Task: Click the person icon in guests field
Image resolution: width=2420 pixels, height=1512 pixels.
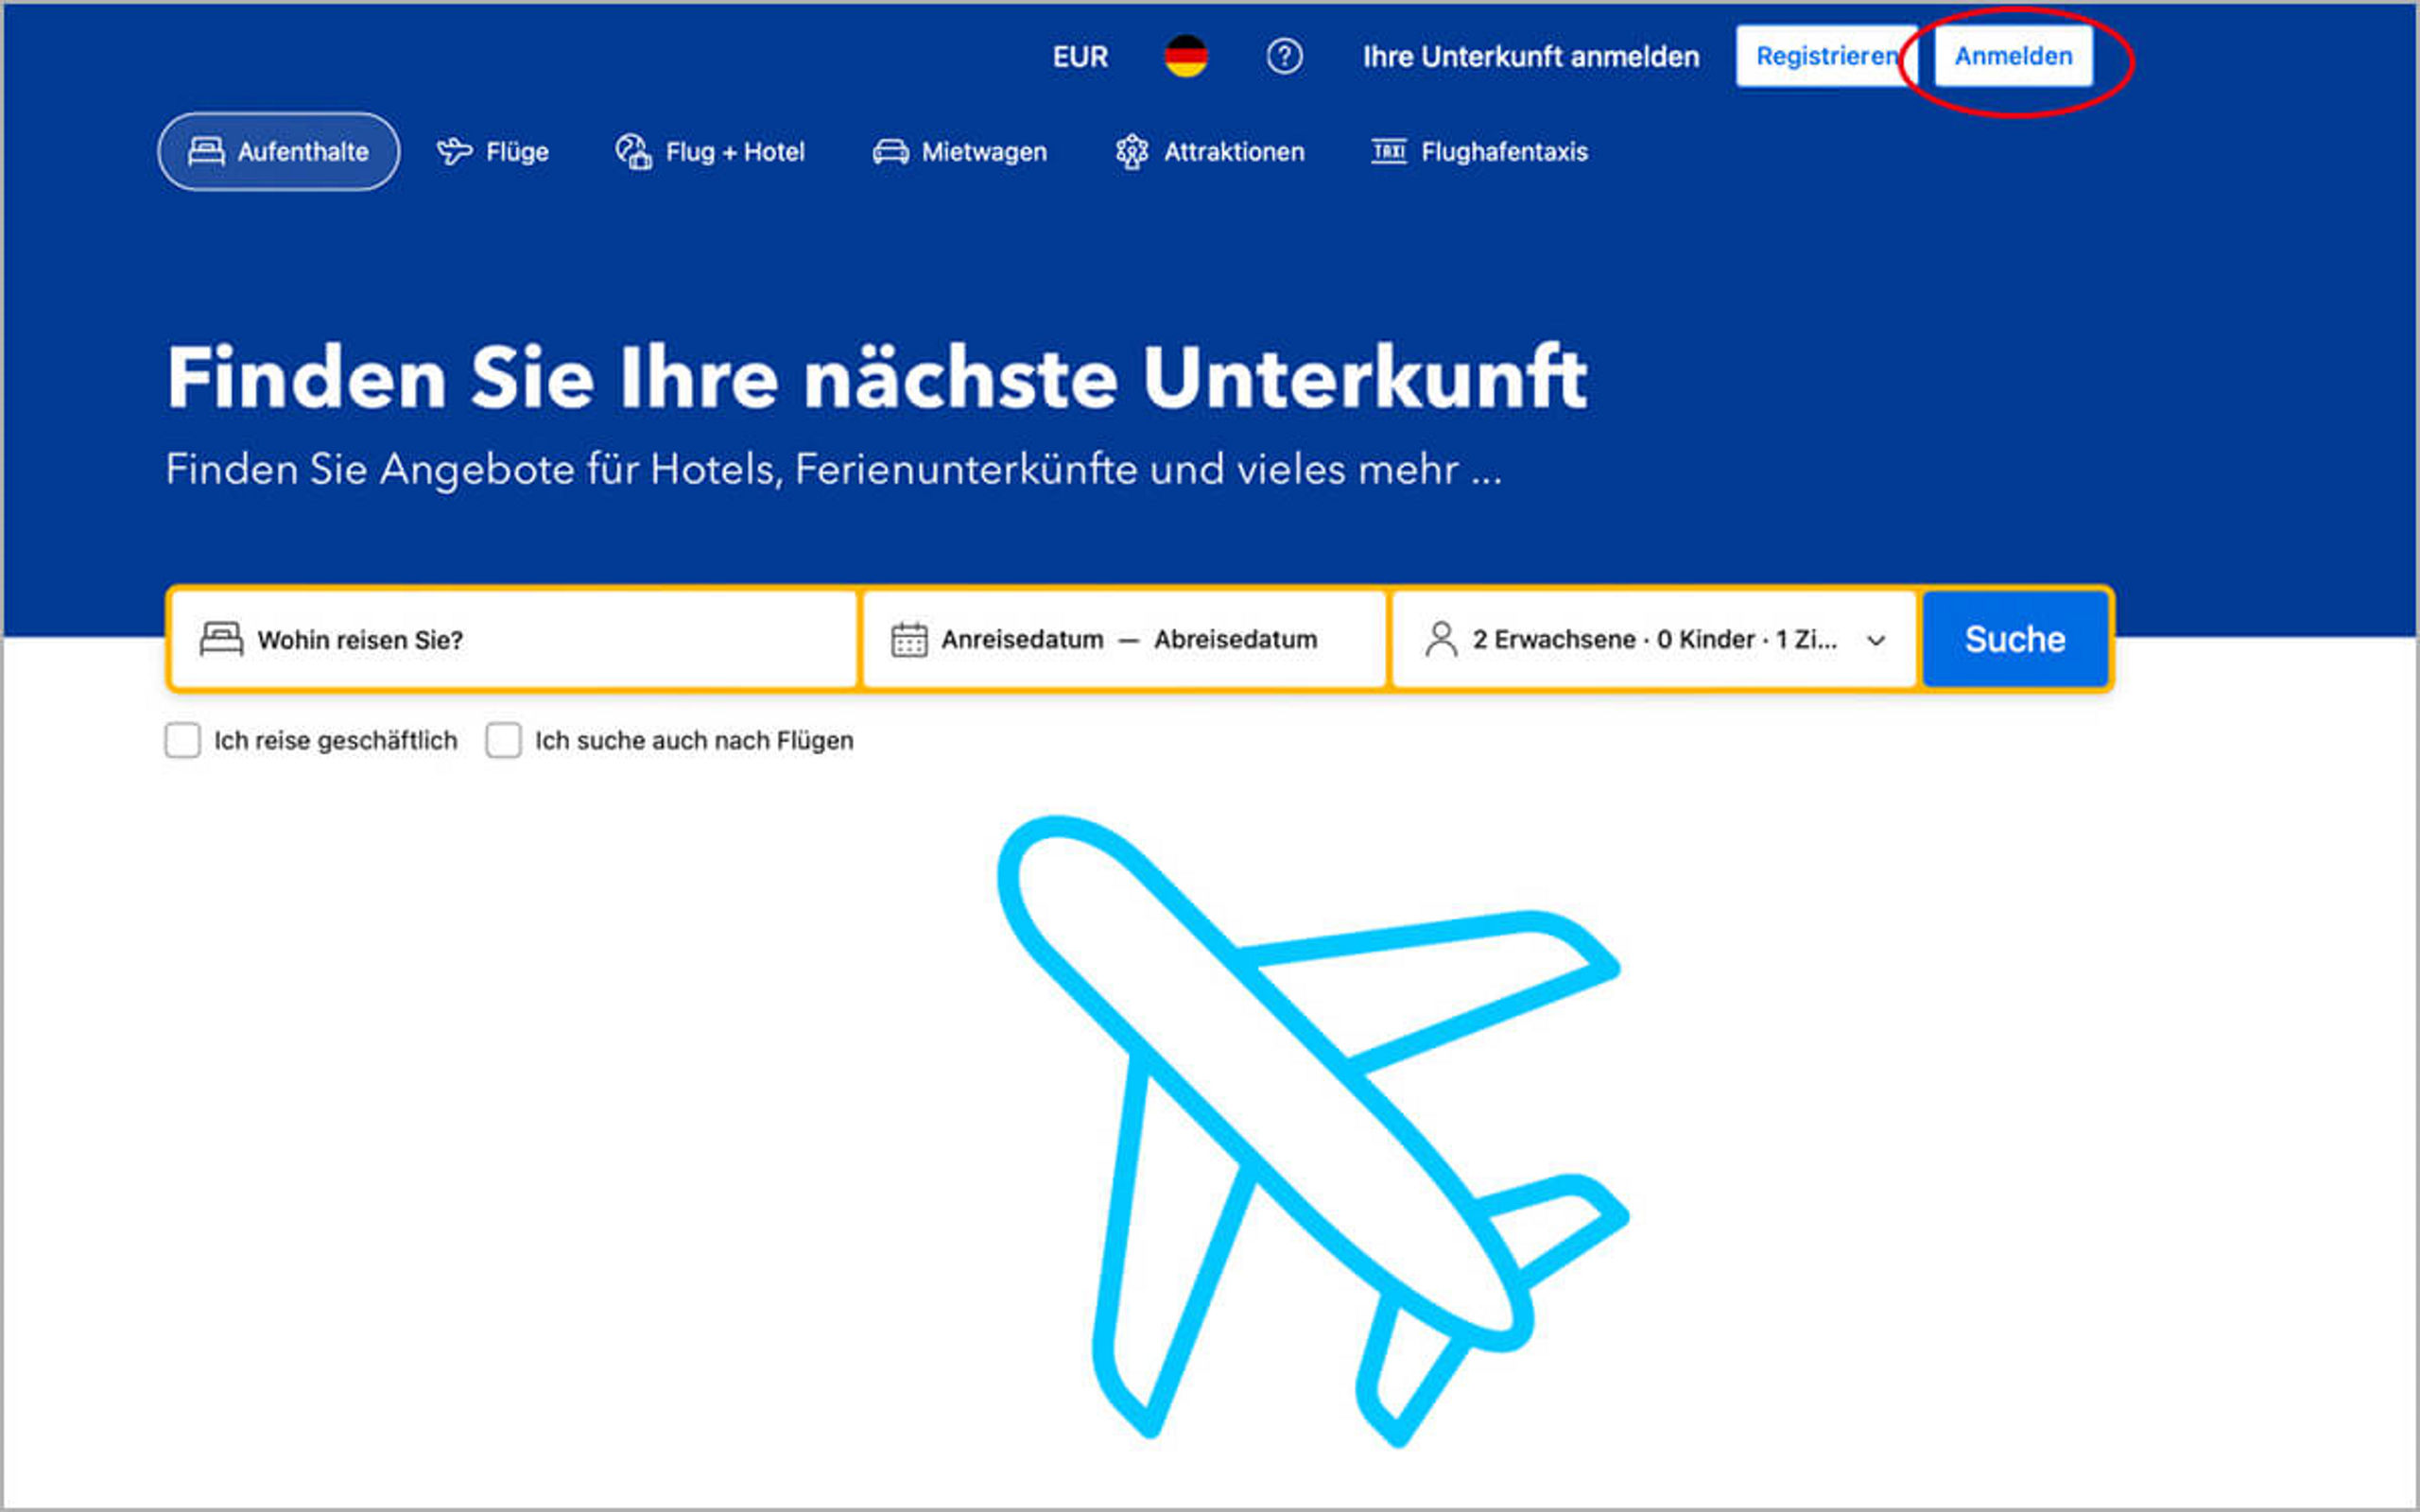Action: pos(1441,639)
